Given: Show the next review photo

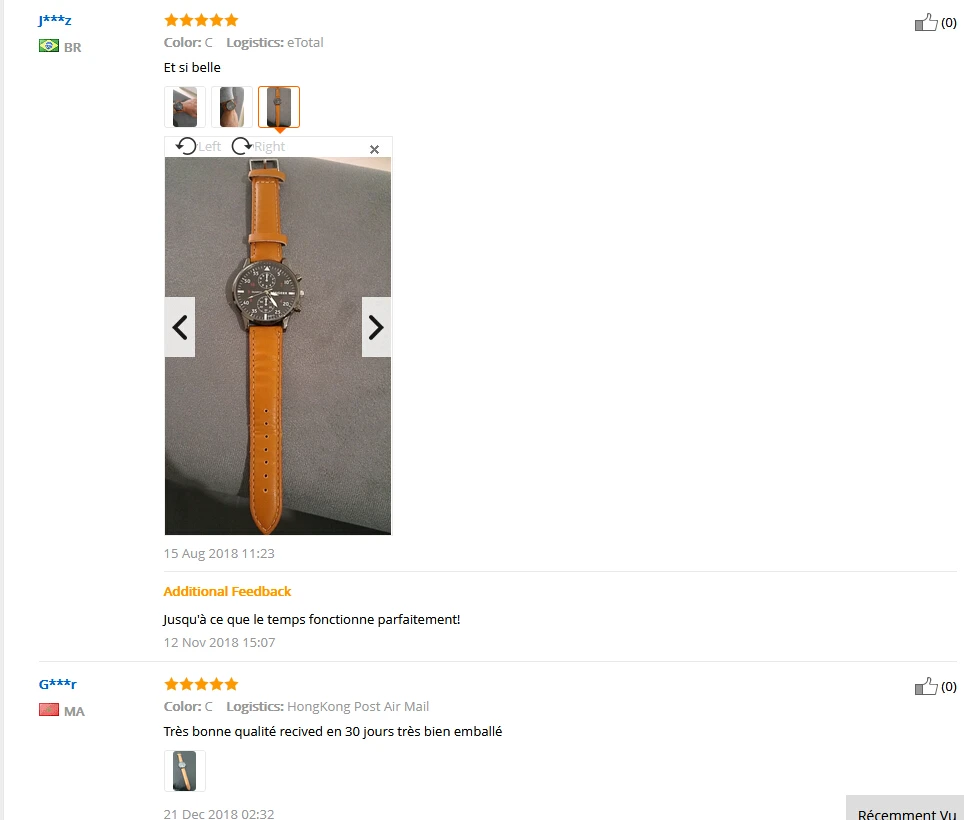Looking at the screenshot, I should 376,327.
